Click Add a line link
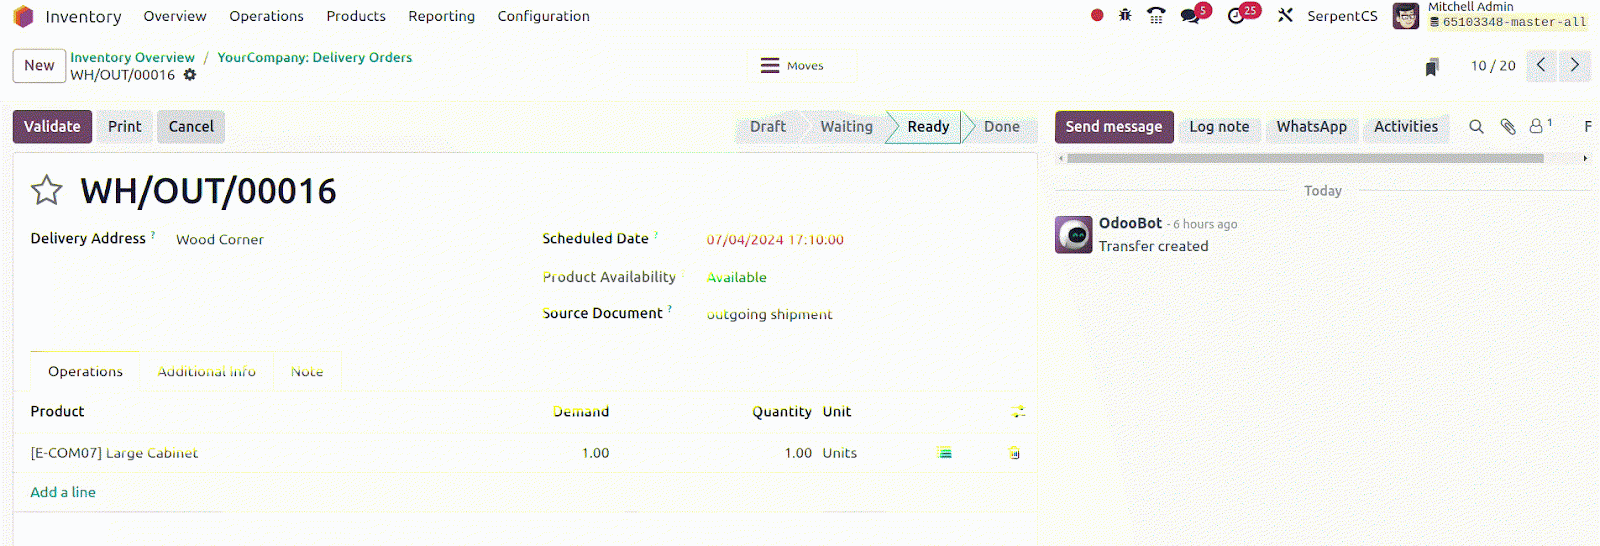 coord(63,492)
